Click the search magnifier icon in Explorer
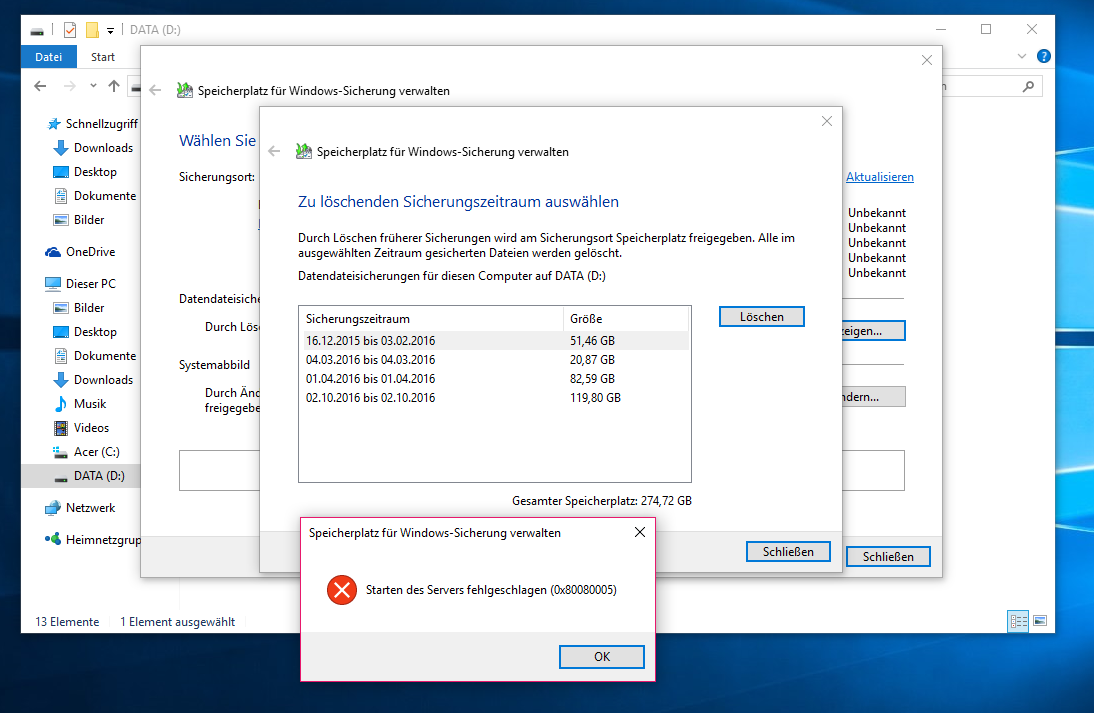Screen dimensions: 1094x713 coord(1028,87)
